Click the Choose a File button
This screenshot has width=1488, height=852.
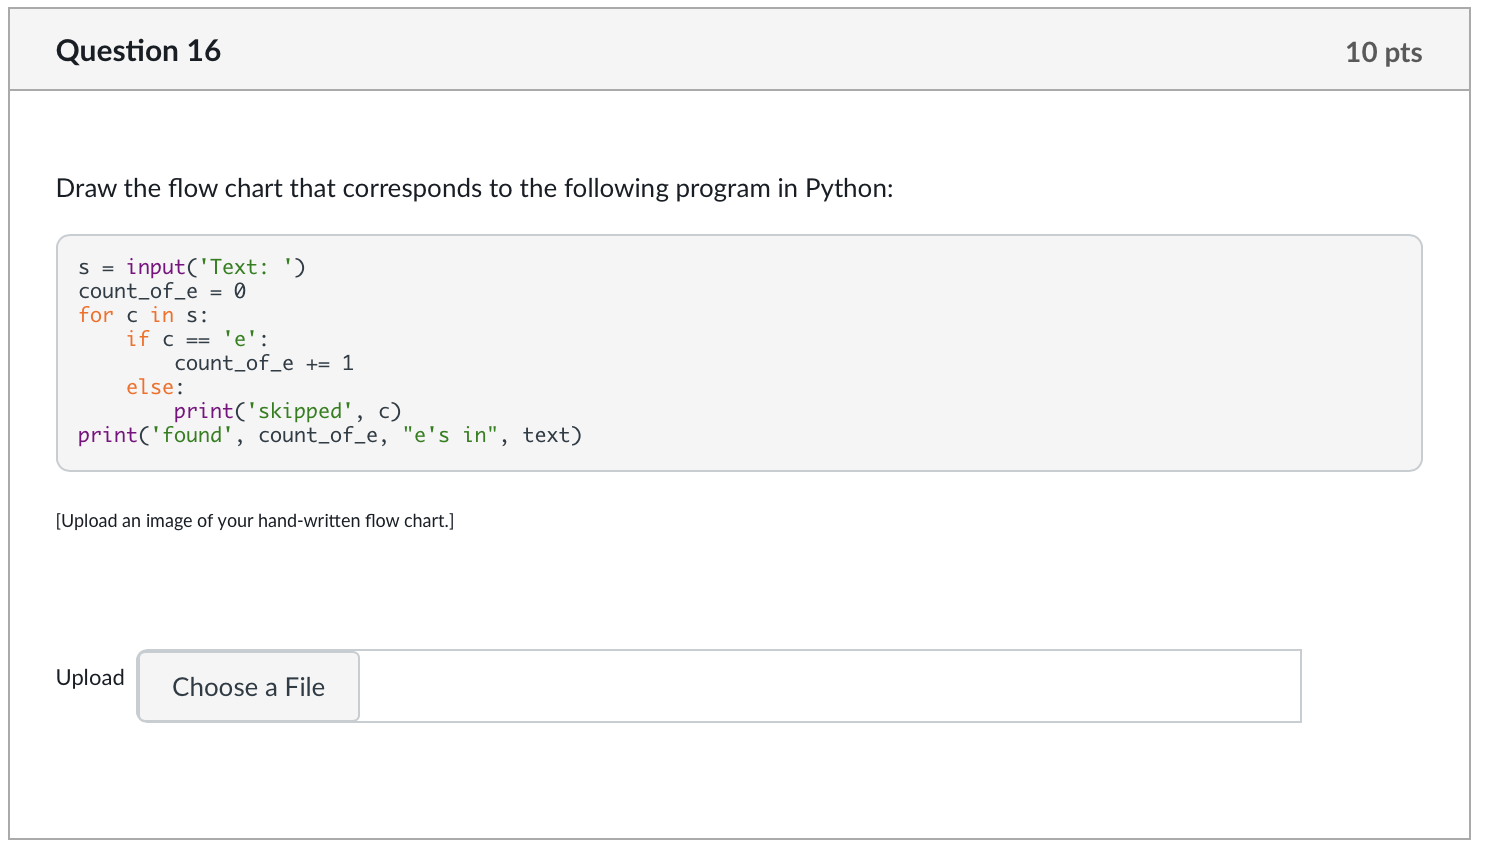pyautogui.click(x=247, y=686)
